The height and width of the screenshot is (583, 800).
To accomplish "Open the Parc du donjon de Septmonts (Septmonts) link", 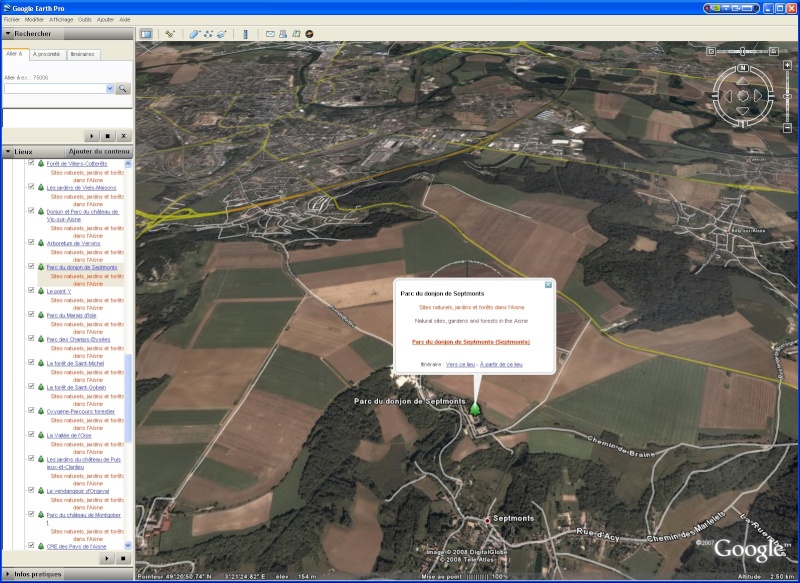I will (471, 342).
